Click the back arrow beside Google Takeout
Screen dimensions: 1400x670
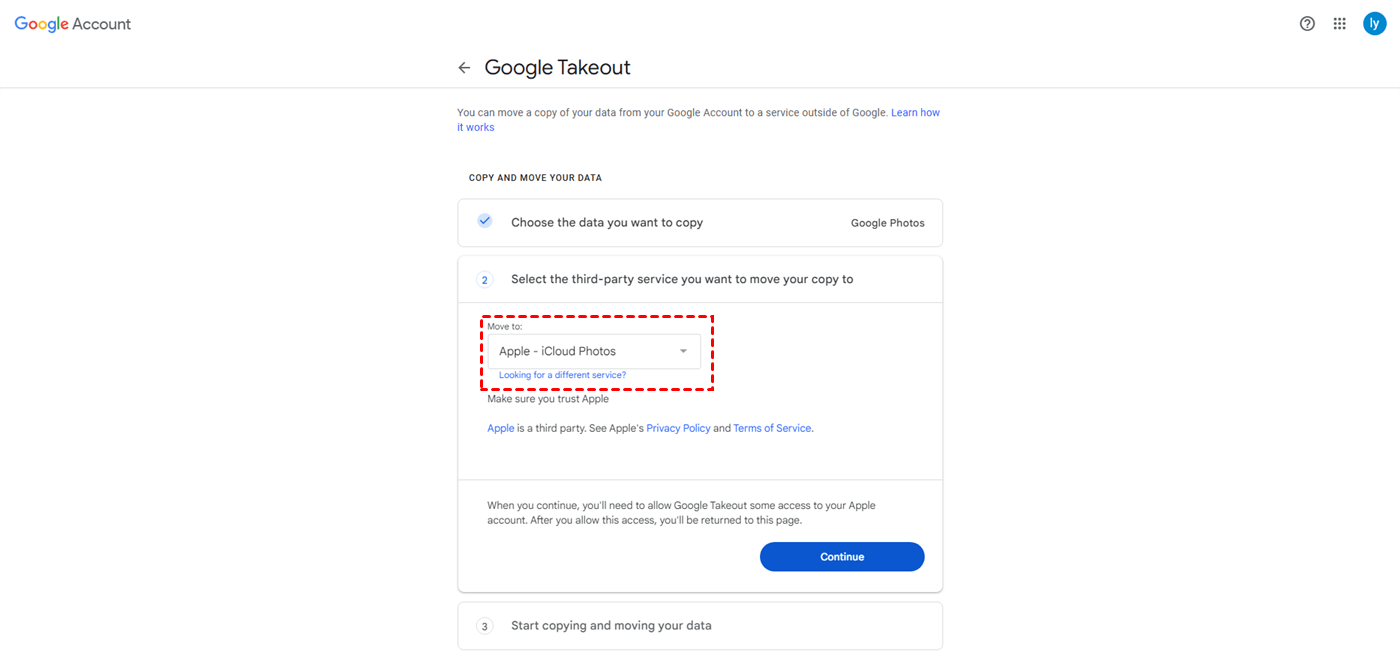[464, 68]
